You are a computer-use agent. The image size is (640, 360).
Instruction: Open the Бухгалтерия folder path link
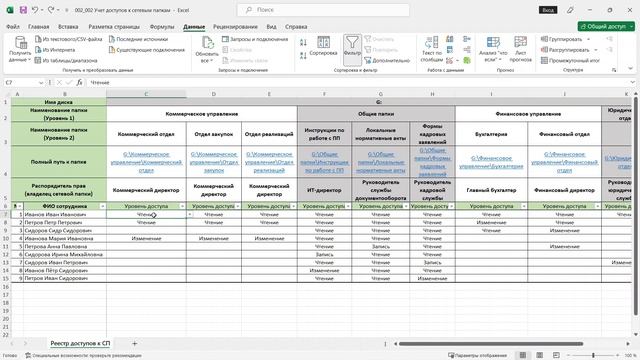point(491,162)
